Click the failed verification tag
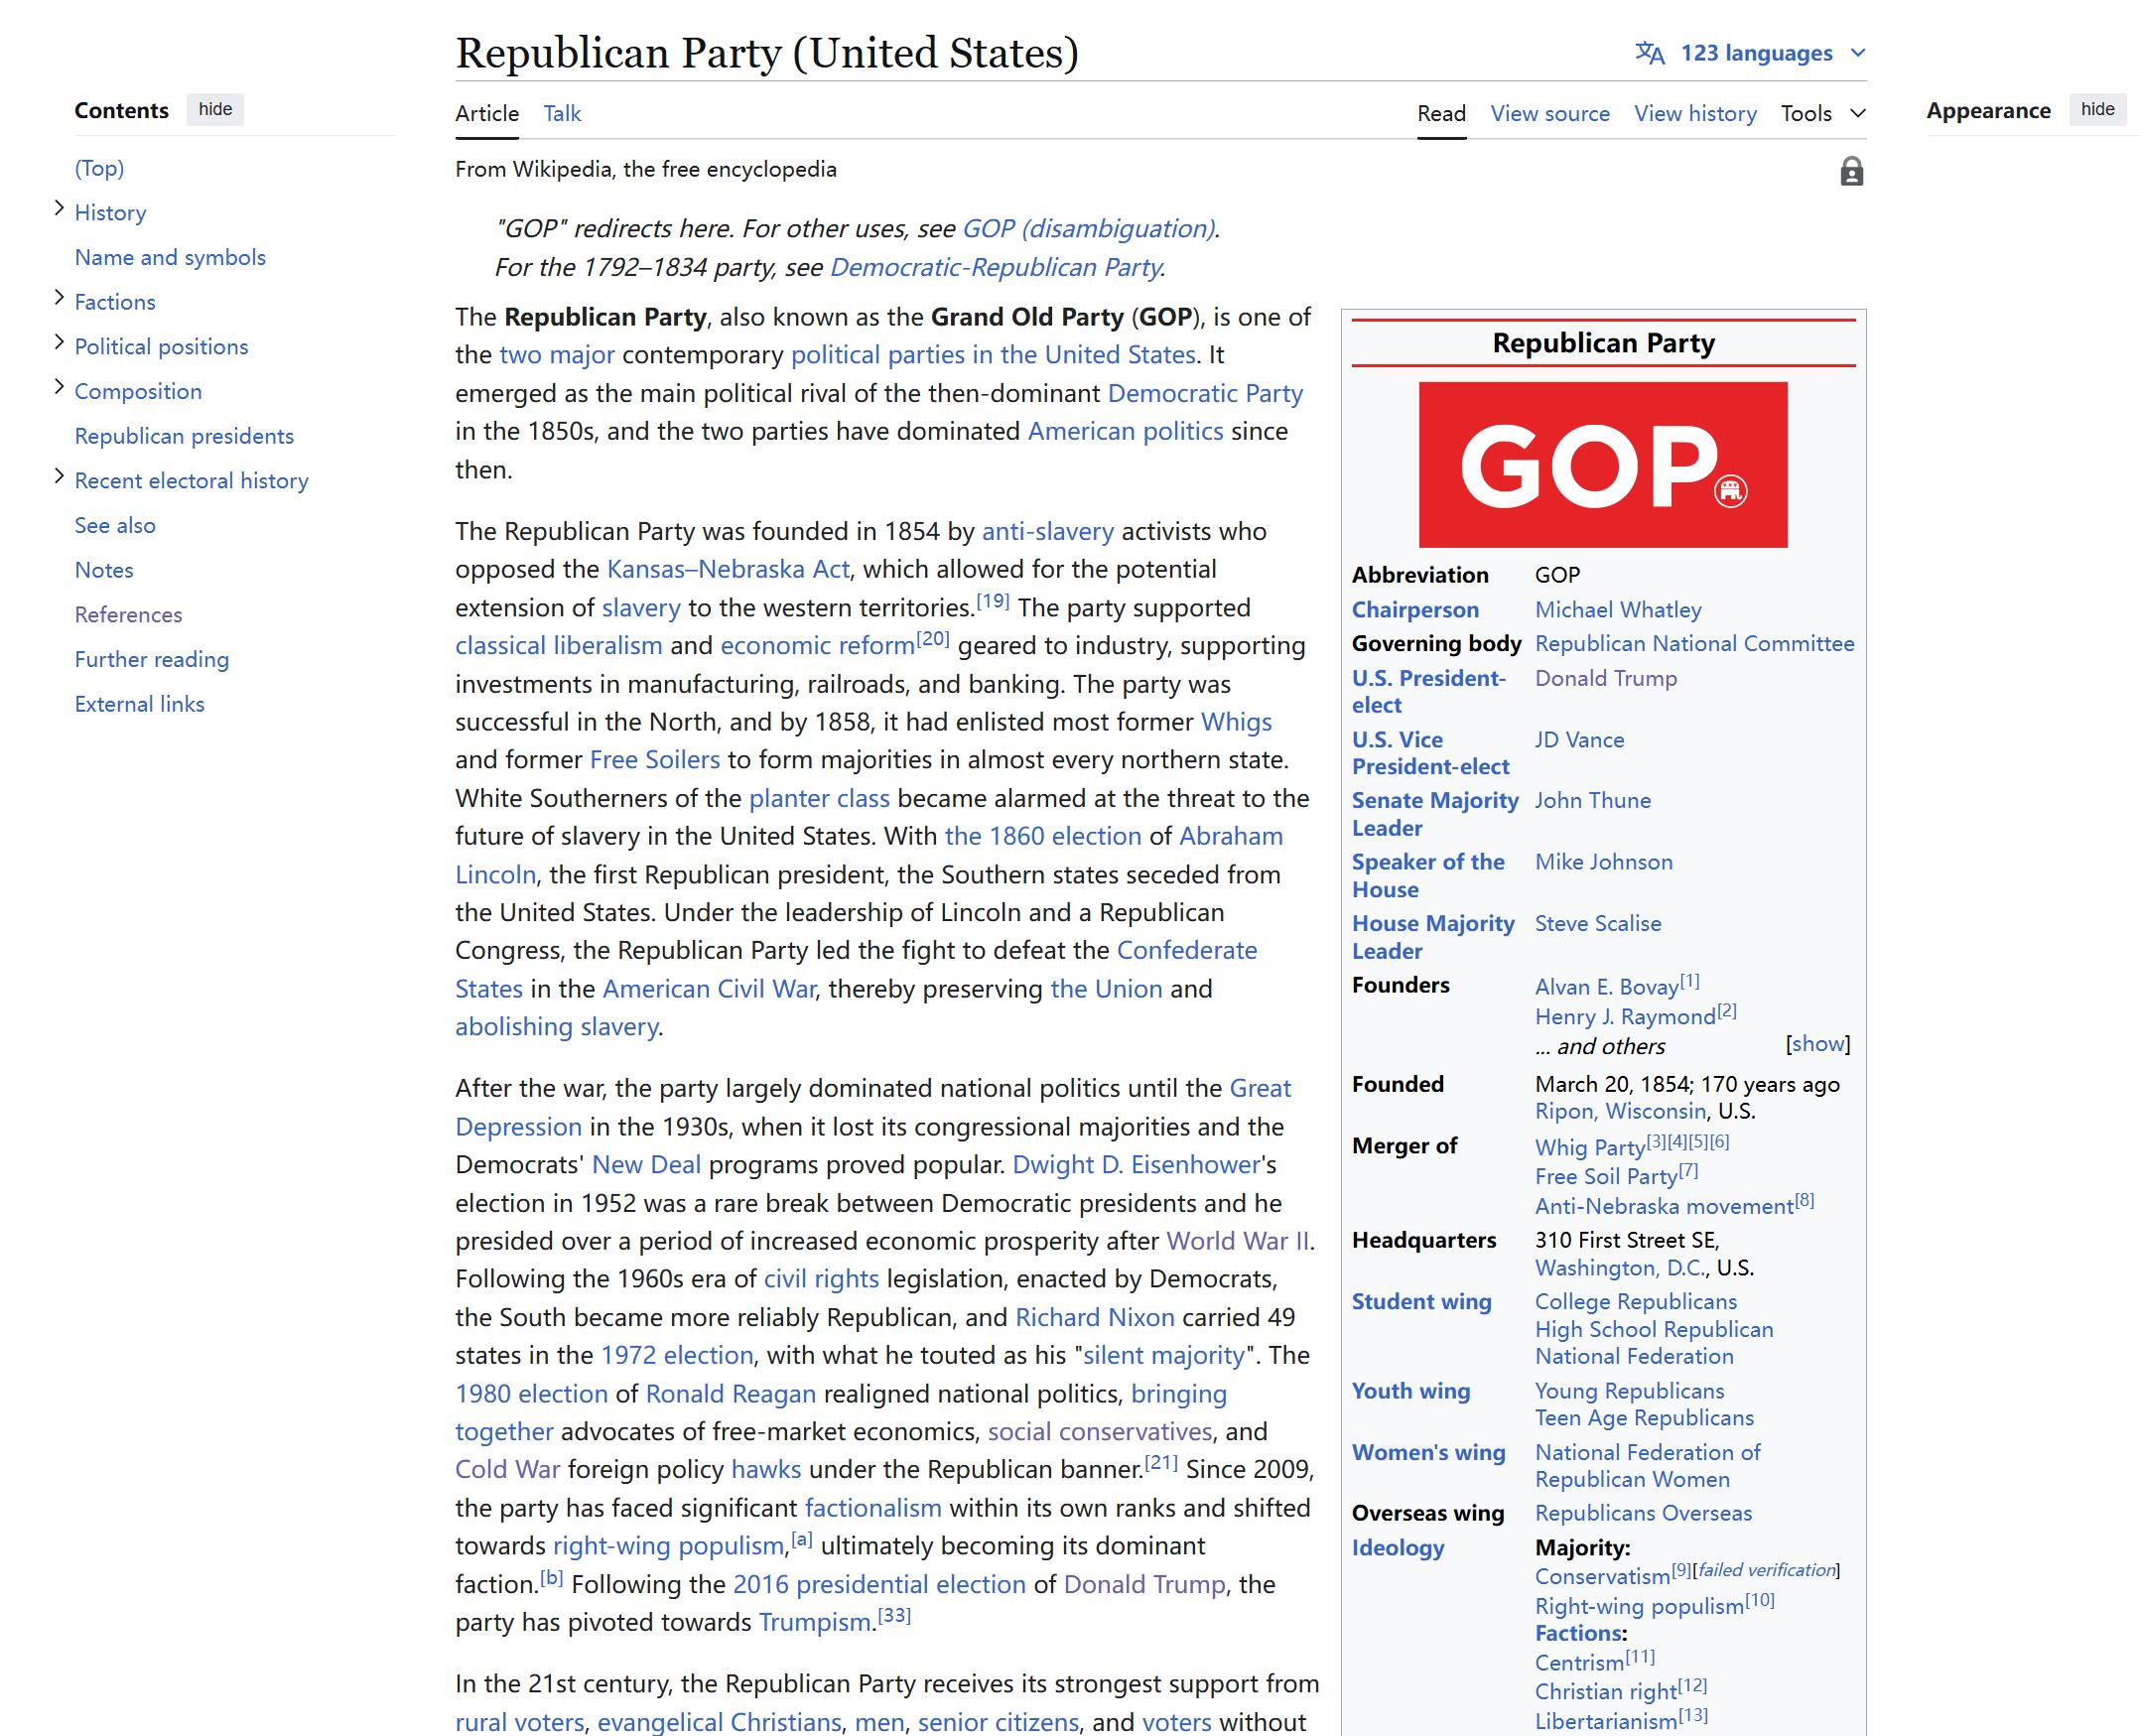Viewport: 2140px width, 1736px height. (x=1767, y=1570)
